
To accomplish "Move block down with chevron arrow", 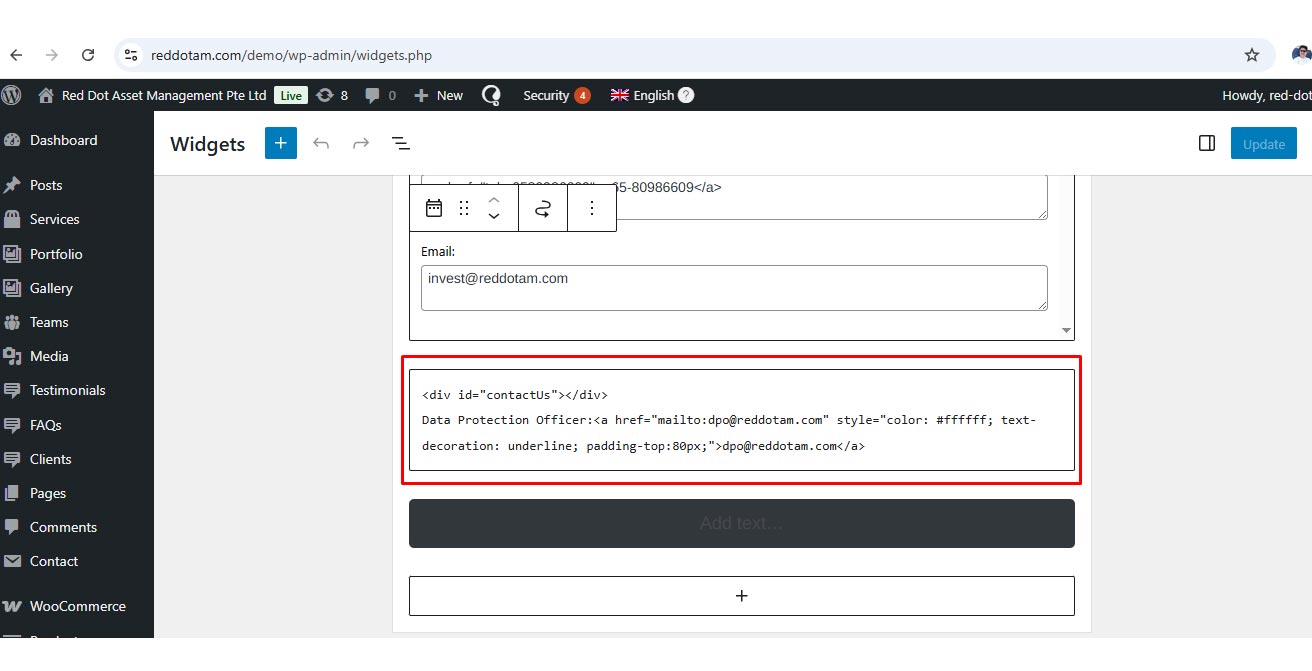I will coord(494,217).
